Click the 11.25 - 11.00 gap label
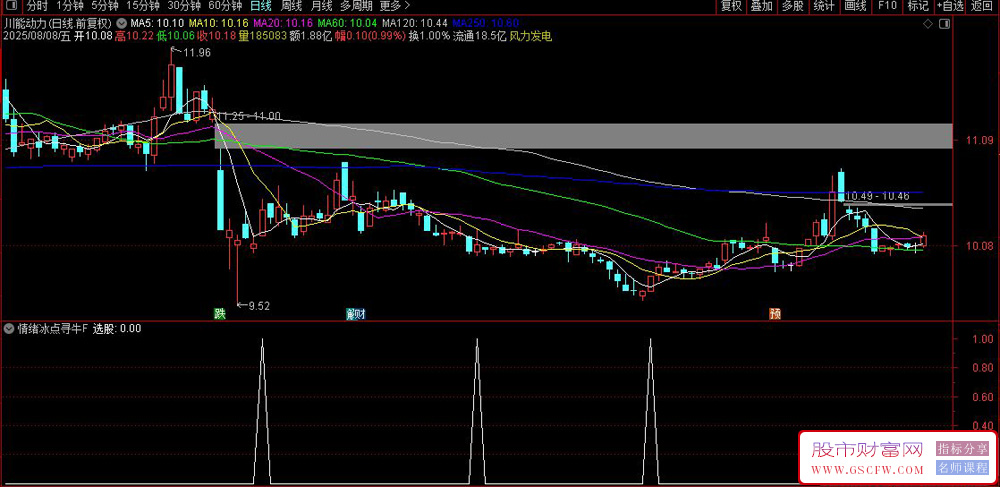Screen dimensions: 1000x487 pos(249,116)
